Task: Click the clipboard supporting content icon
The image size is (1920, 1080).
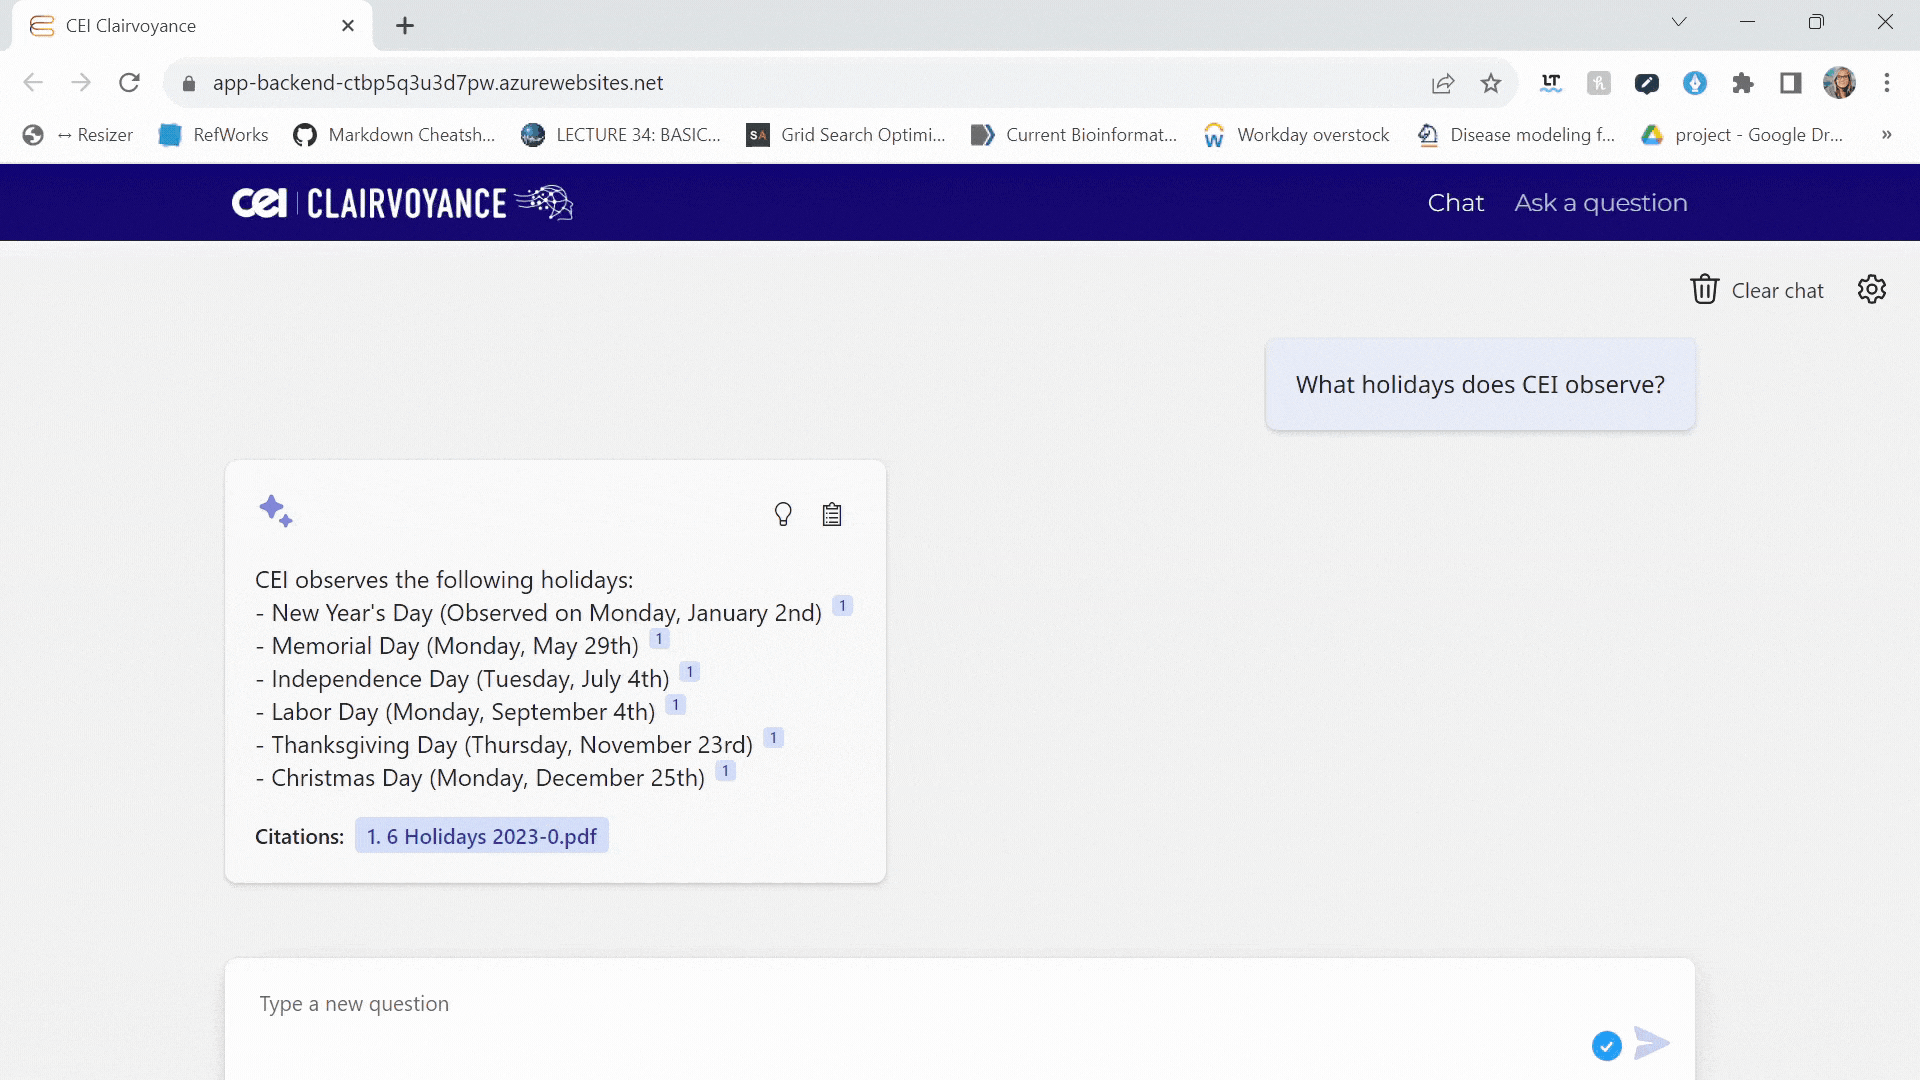Action: click(832, 514)
